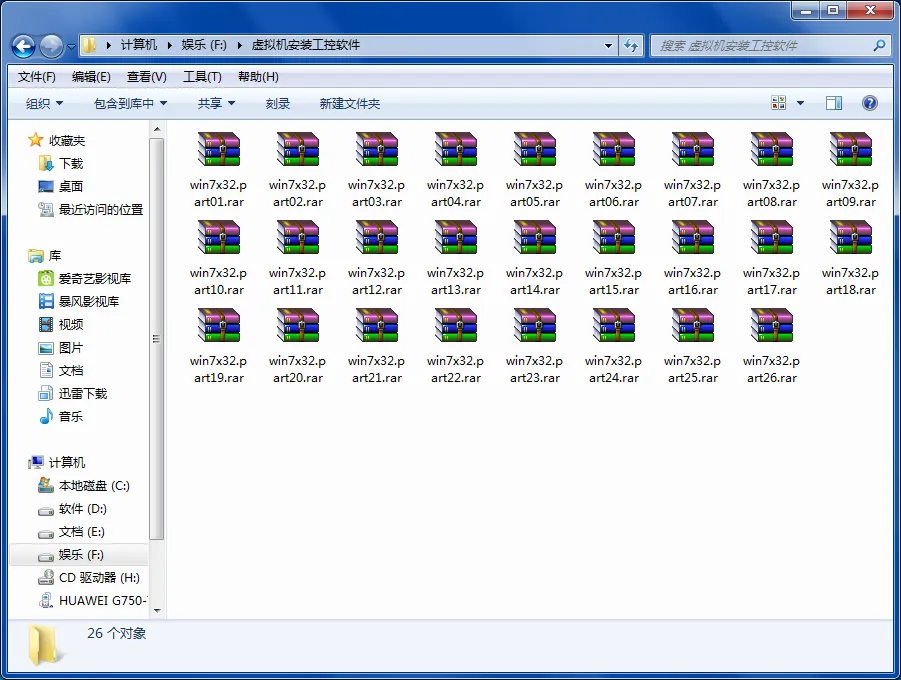Open the 迅雷下载 library
Screen dimensions: 901x680
point(74,394)
